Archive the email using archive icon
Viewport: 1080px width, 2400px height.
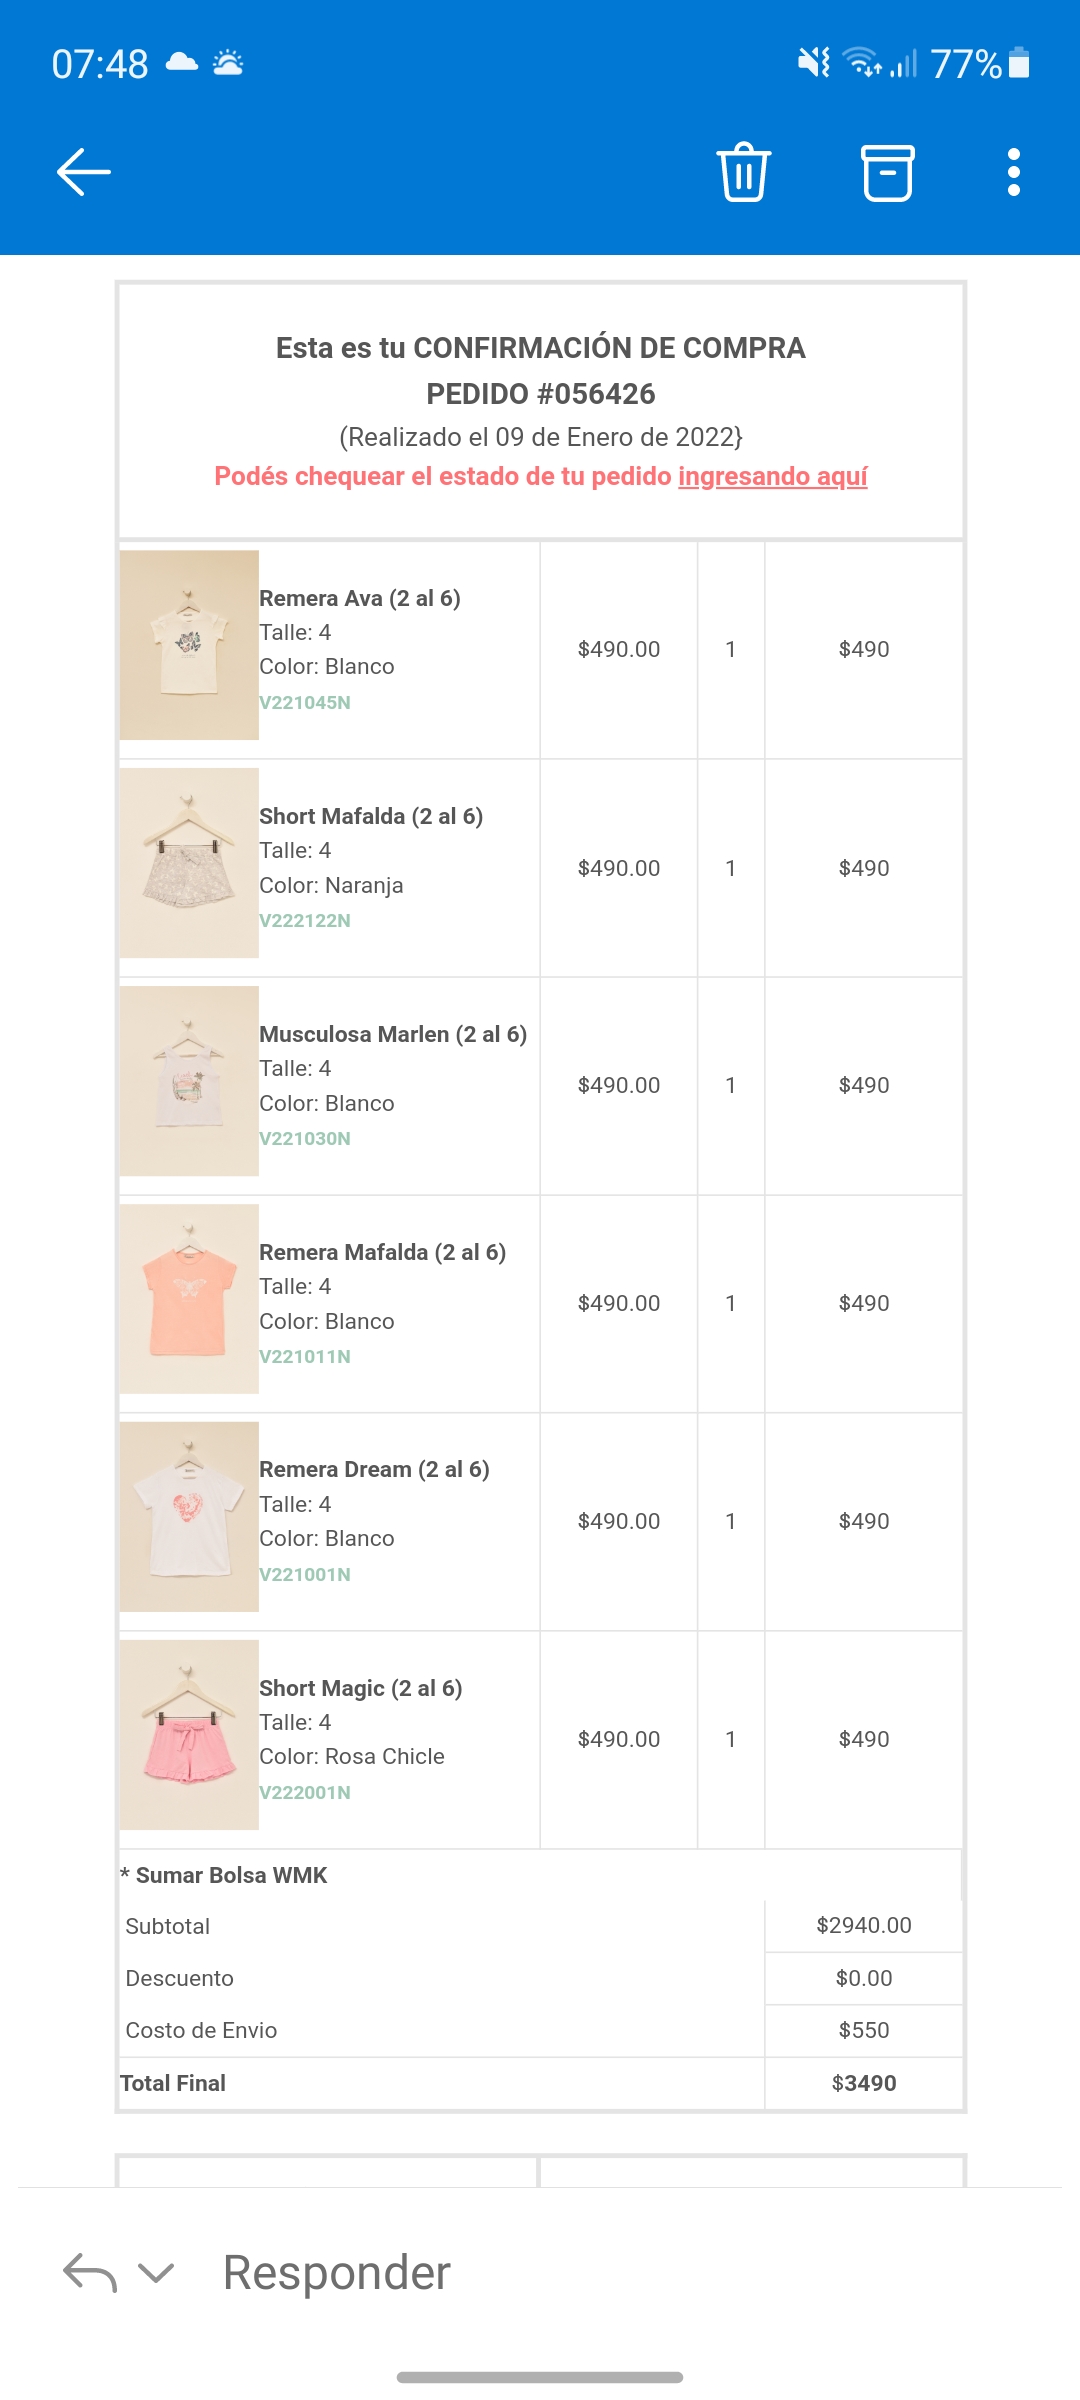point(887,172)
